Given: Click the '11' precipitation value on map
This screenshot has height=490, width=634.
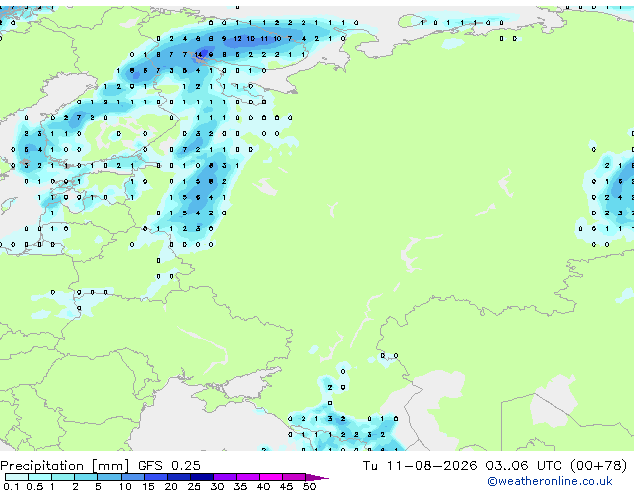Looking at the screenshot, I should click(264, 39).
